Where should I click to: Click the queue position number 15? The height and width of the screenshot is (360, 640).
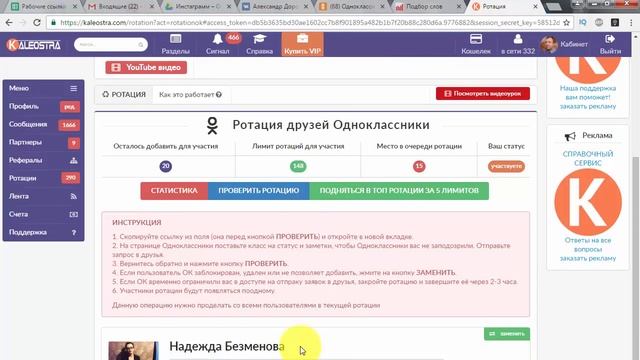(419, 166)
